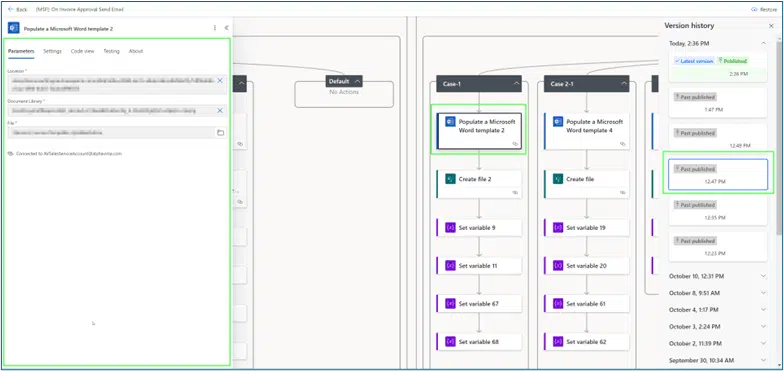Click SharePoint icon on Create file 2

[450, 179]
